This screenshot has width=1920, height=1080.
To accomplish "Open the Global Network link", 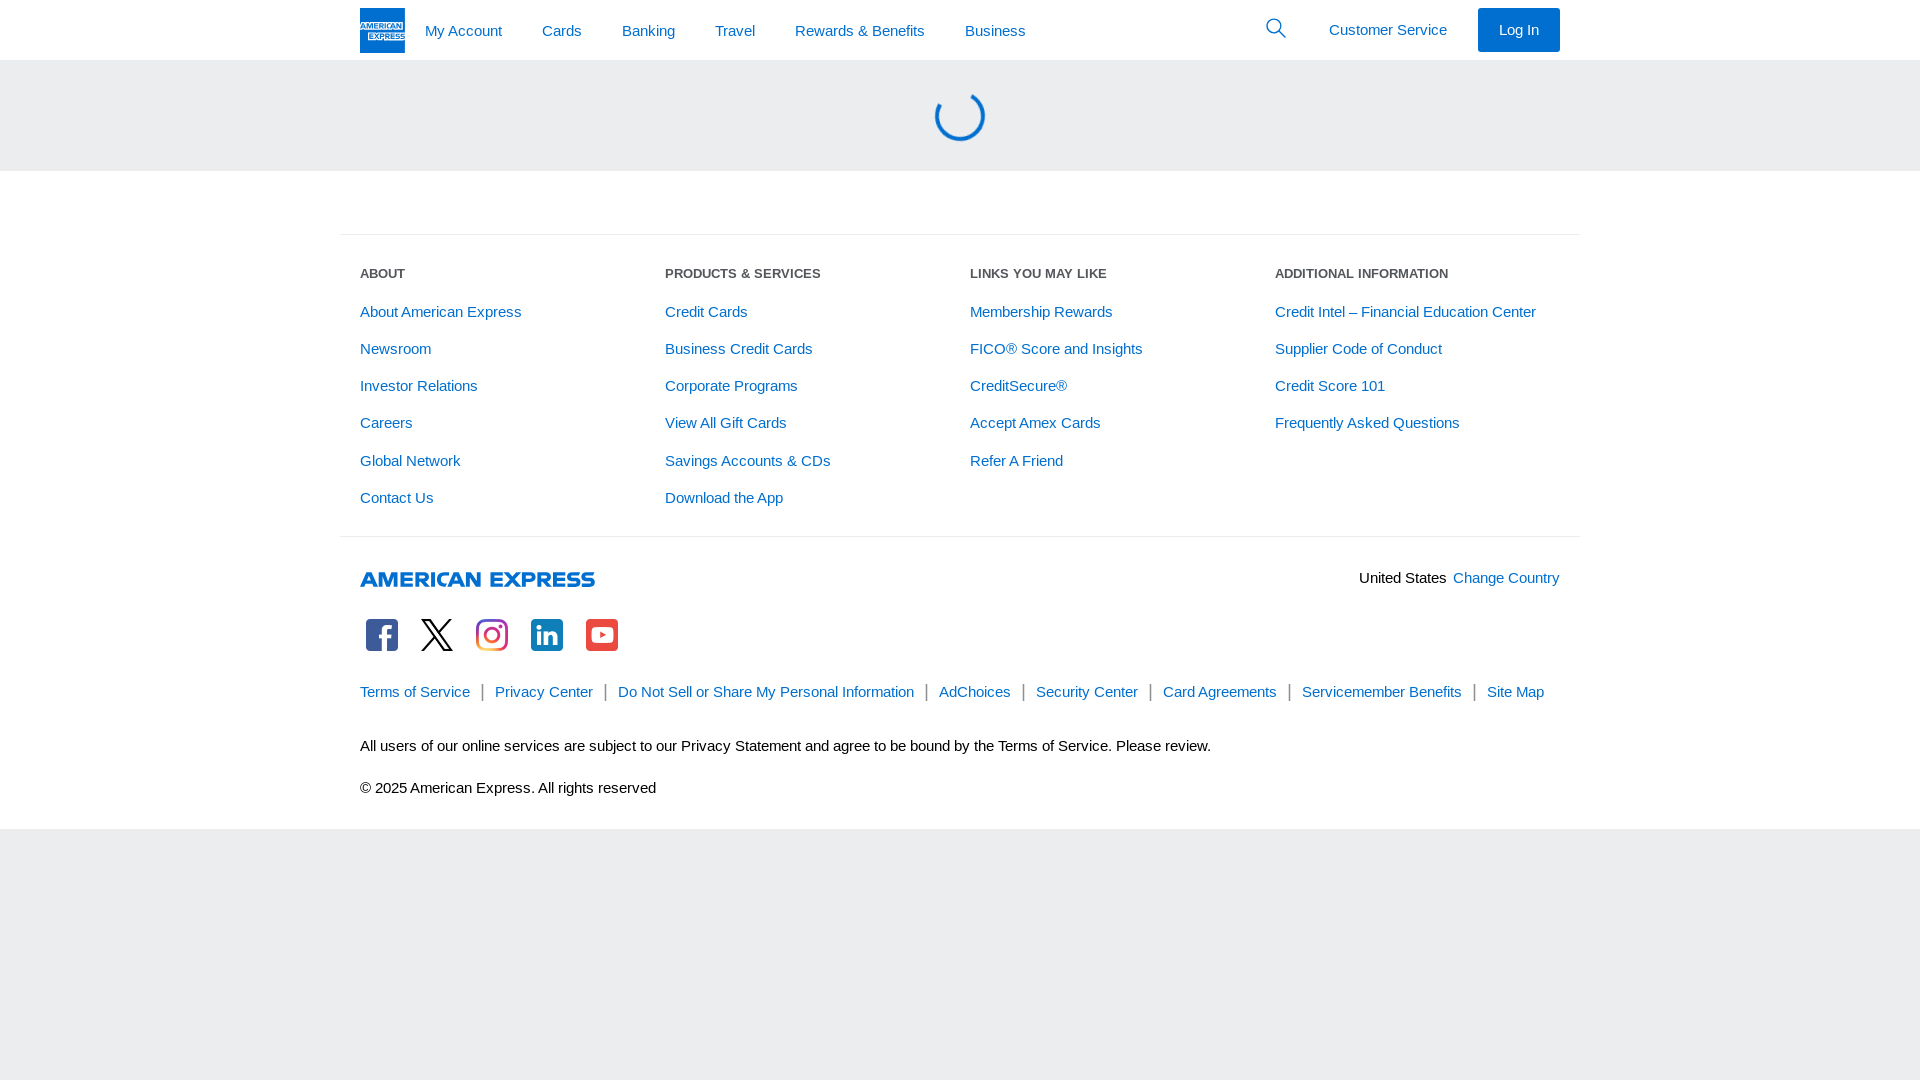I will (x=410, y=461).
